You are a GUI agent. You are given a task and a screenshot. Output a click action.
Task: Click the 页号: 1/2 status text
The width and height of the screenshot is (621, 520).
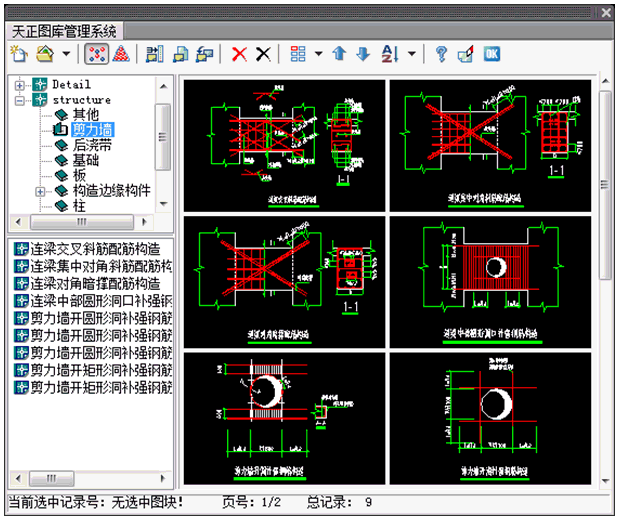tap(251, 502)
